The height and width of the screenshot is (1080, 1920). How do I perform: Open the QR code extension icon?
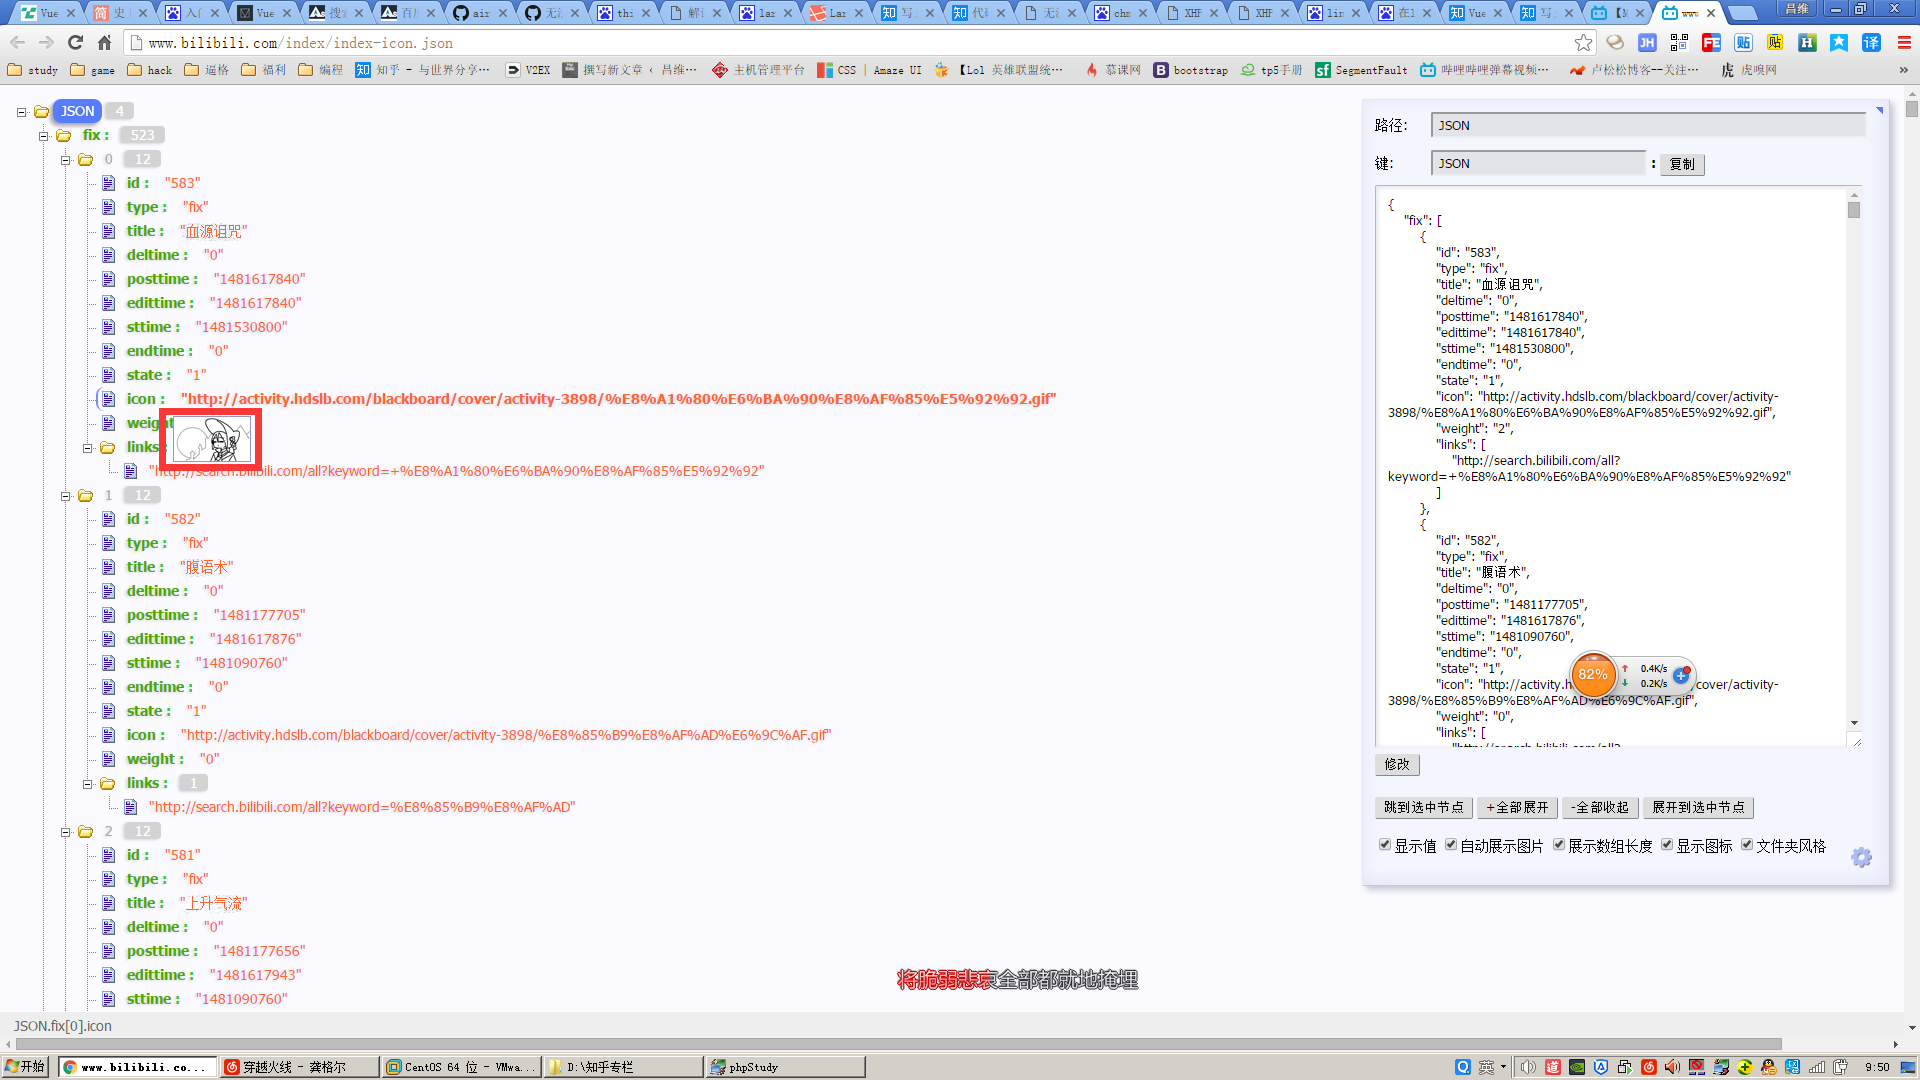click(1679, 43)
